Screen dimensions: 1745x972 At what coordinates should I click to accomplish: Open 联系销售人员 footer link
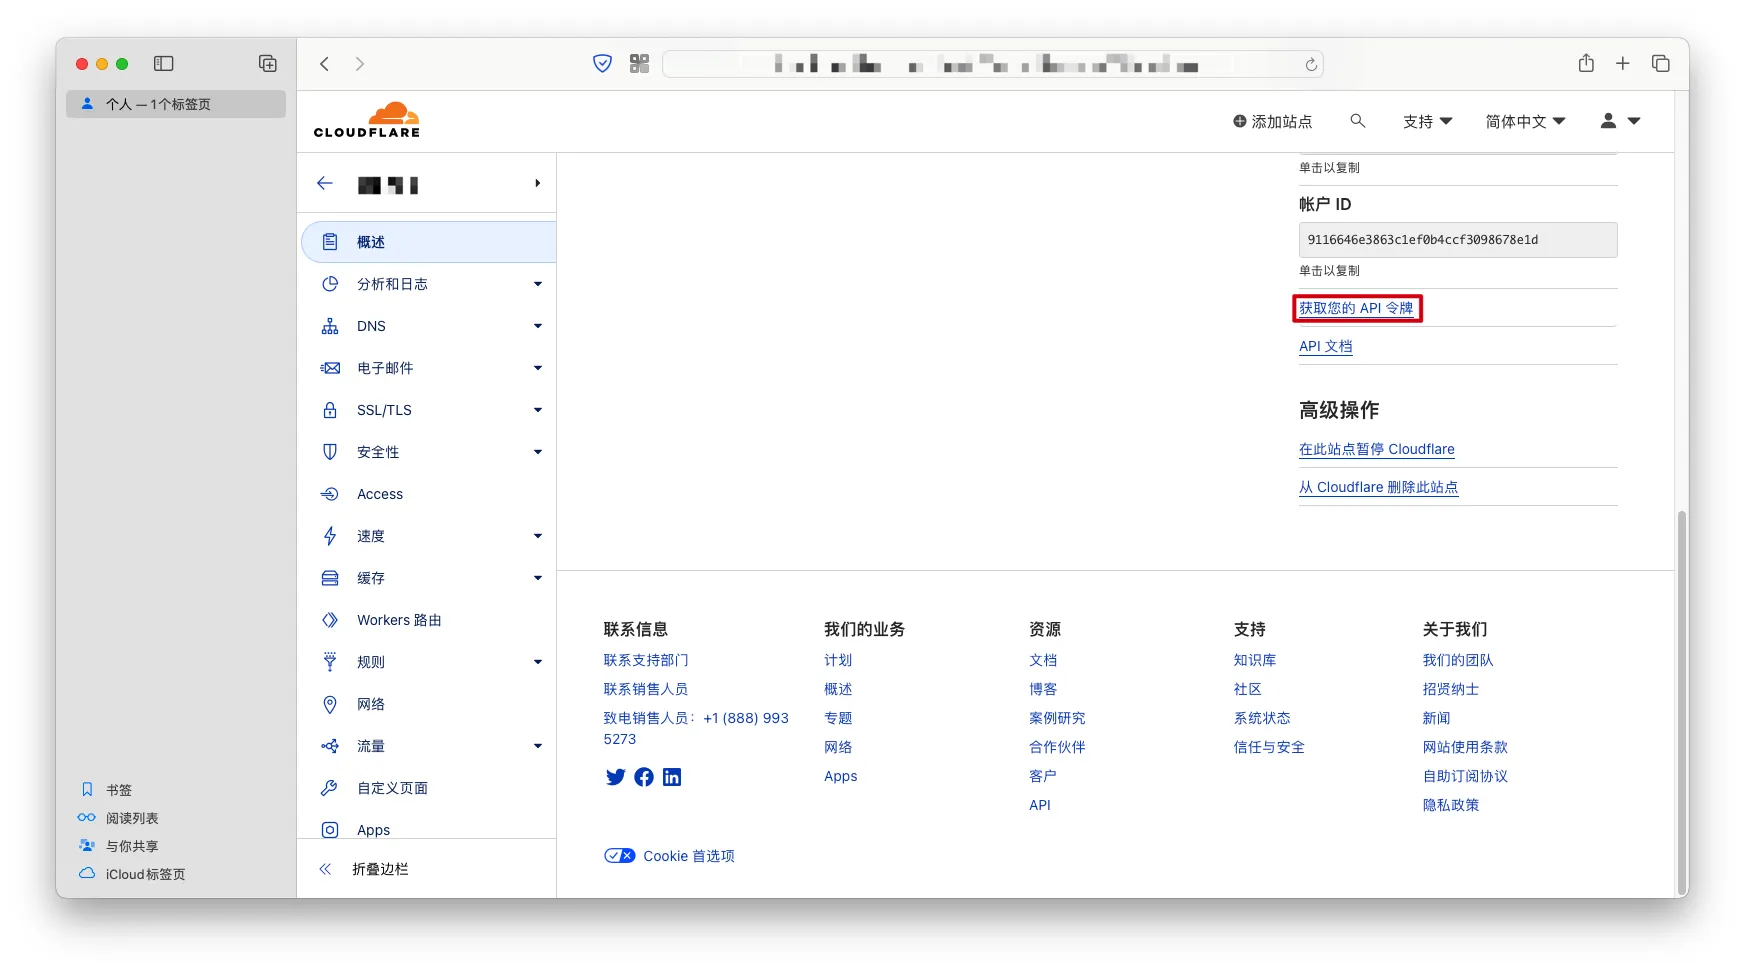646,689
